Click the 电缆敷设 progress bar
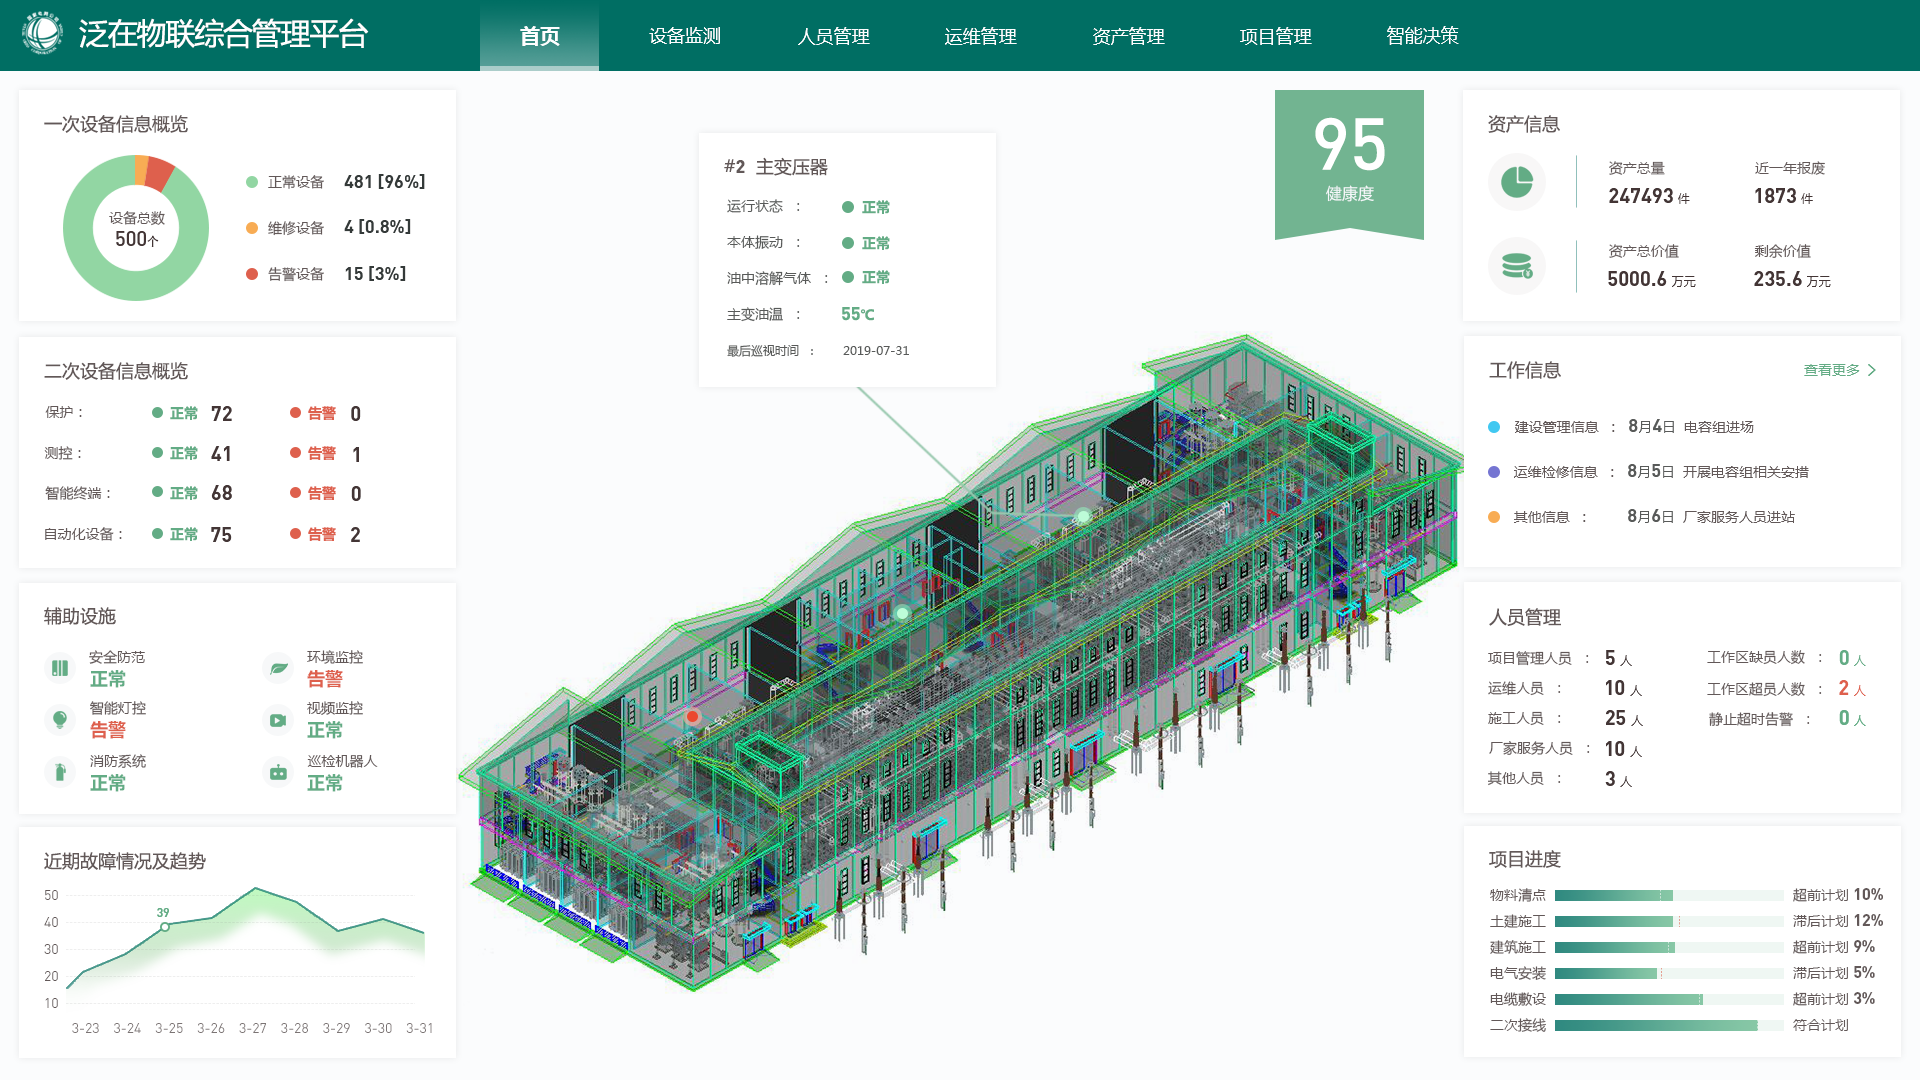The height and width of the screenshot is (1080, 1920). coord(1668,999)
